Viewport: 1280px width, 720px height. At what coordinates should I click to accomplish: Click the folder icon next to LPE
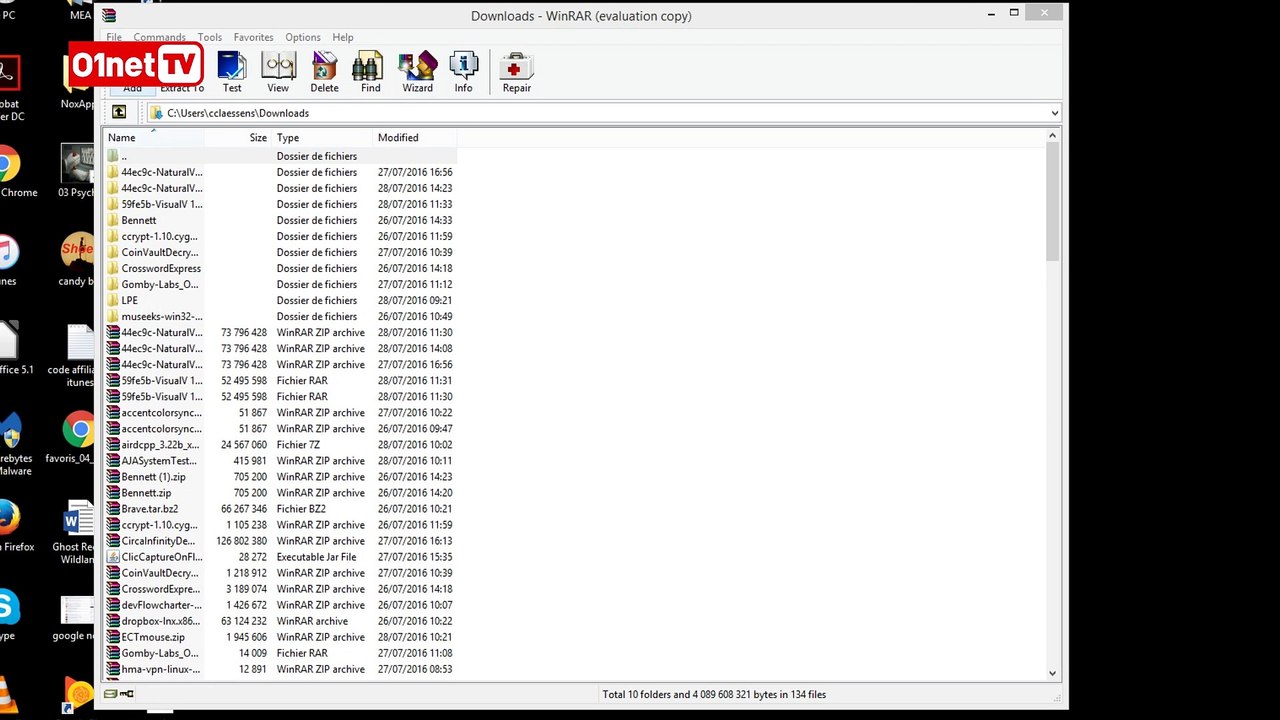pos(113,300)
